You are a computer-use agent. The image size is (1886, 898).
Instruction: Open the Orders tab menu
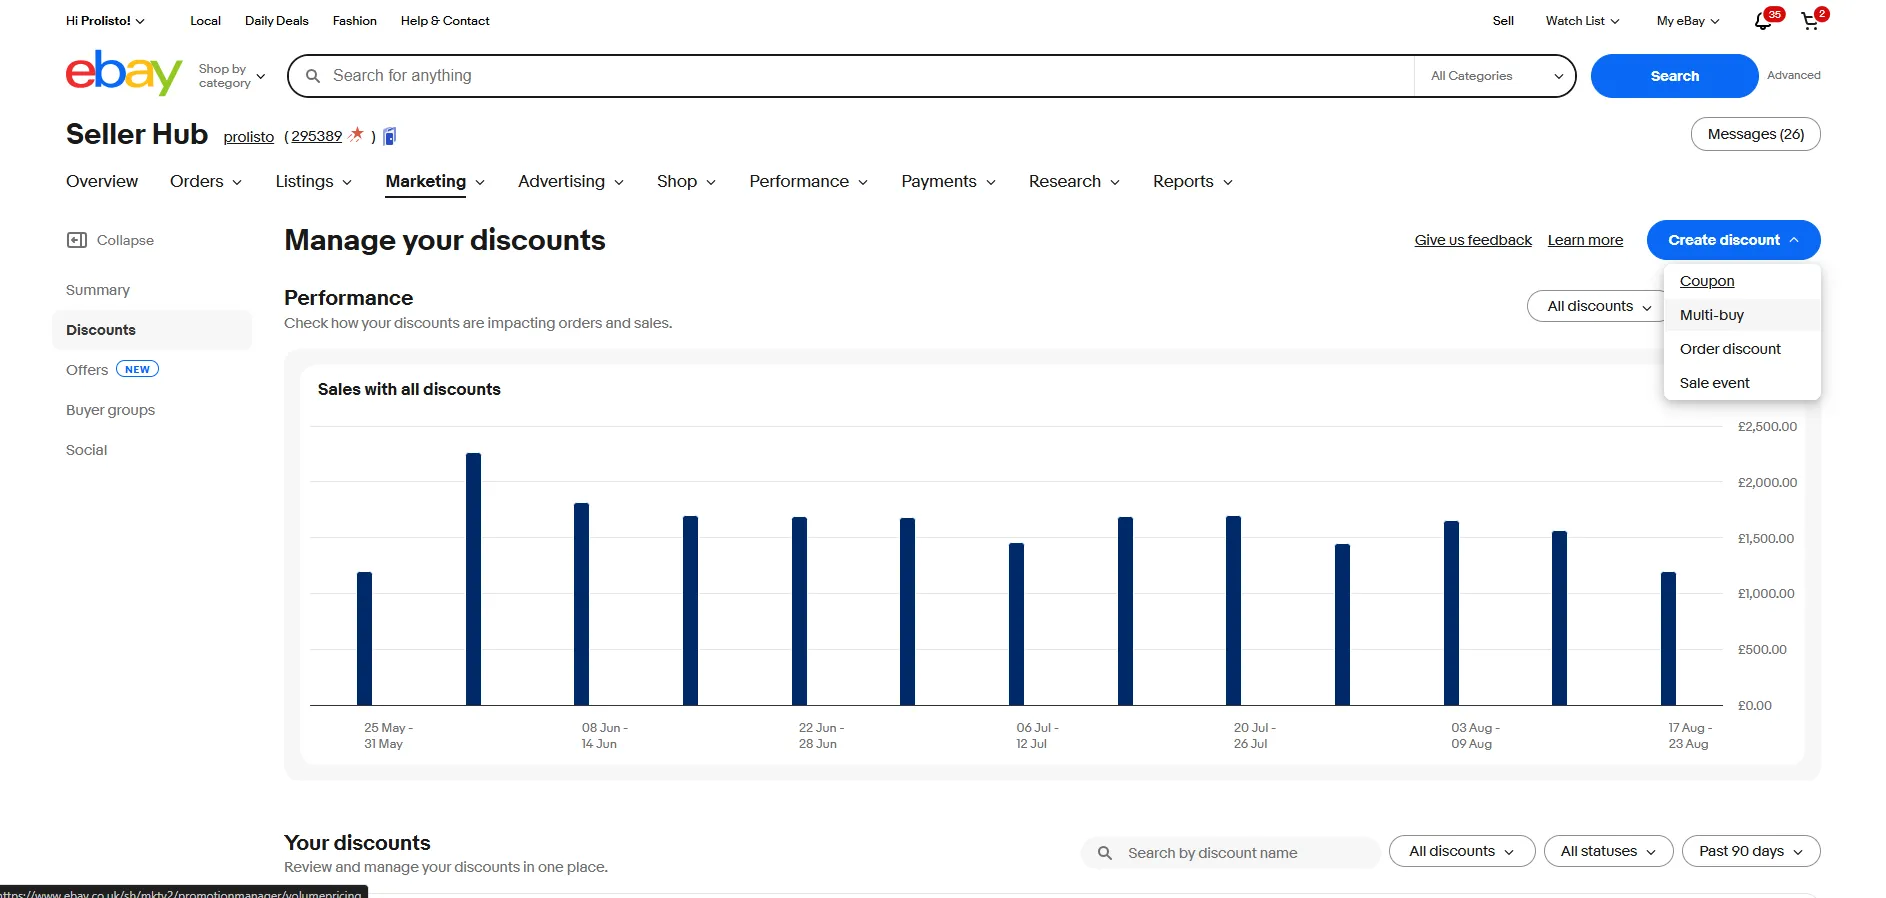point(206,181)
